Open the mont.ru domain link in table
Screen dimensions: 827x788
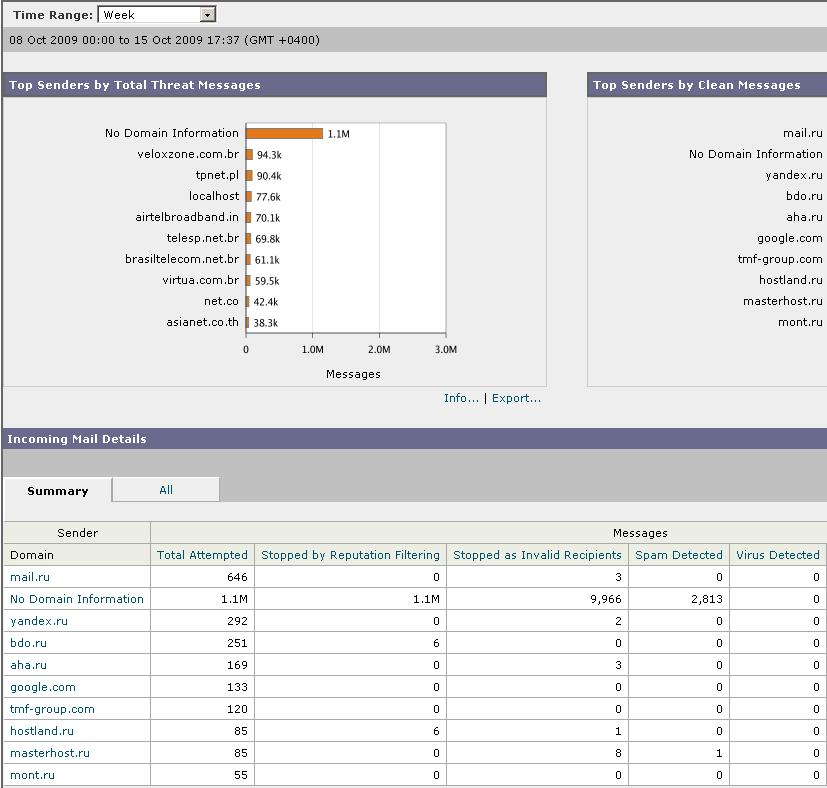32,775
